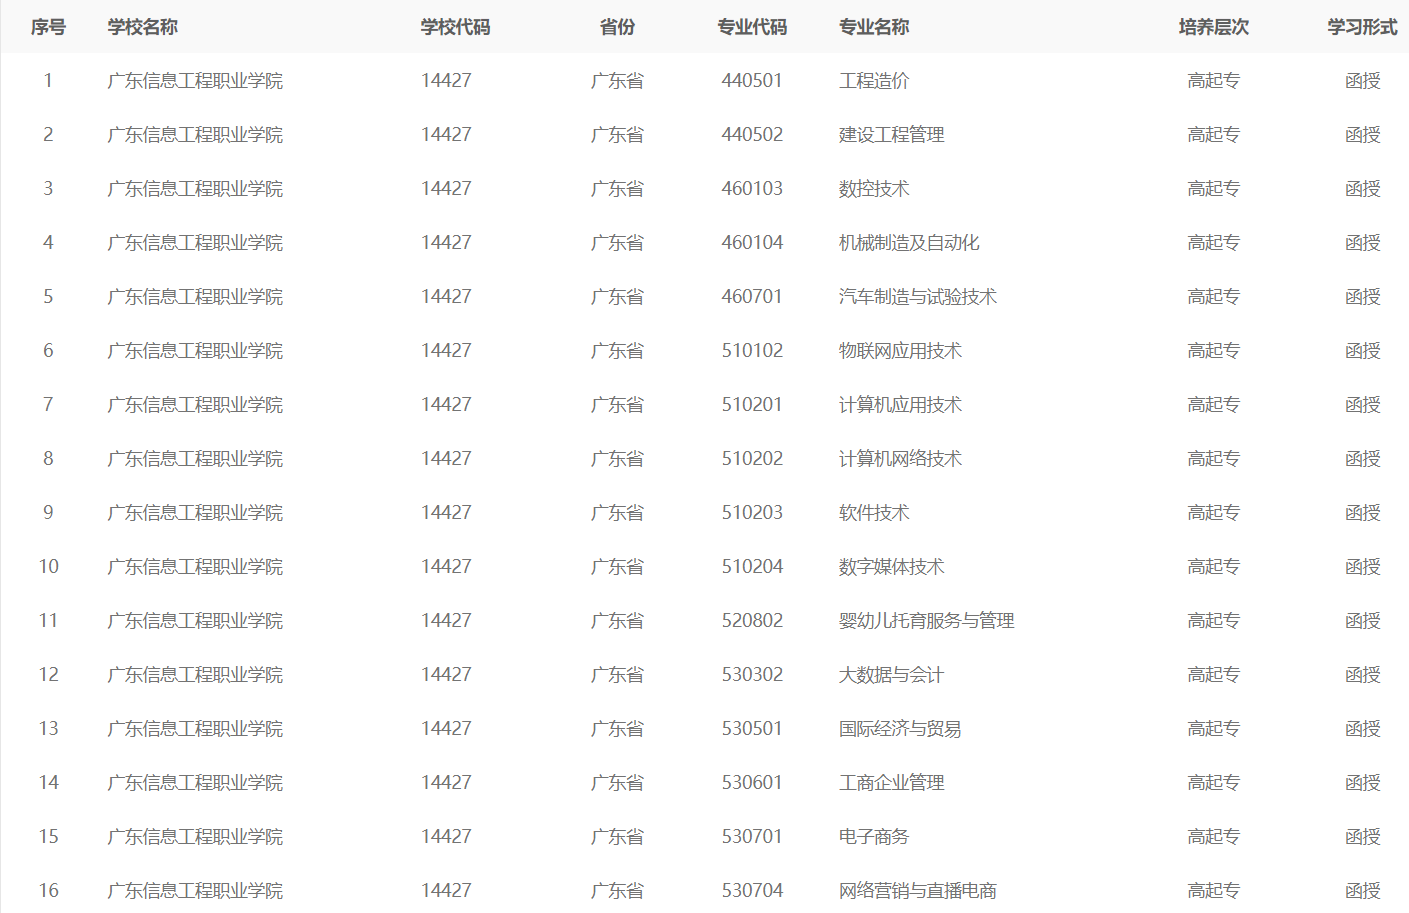Select major name 大数据与会计
This screenshot has height=913, width=1409.
[892, 675]
